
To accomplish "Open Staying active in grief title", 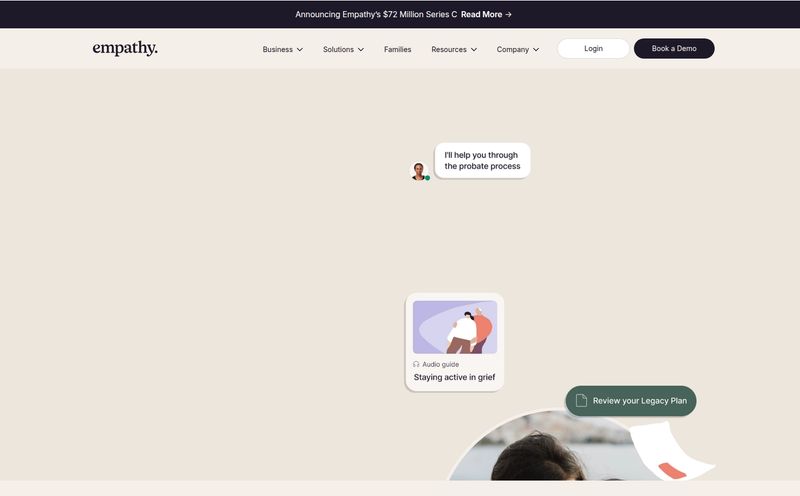I will (454, 377).
